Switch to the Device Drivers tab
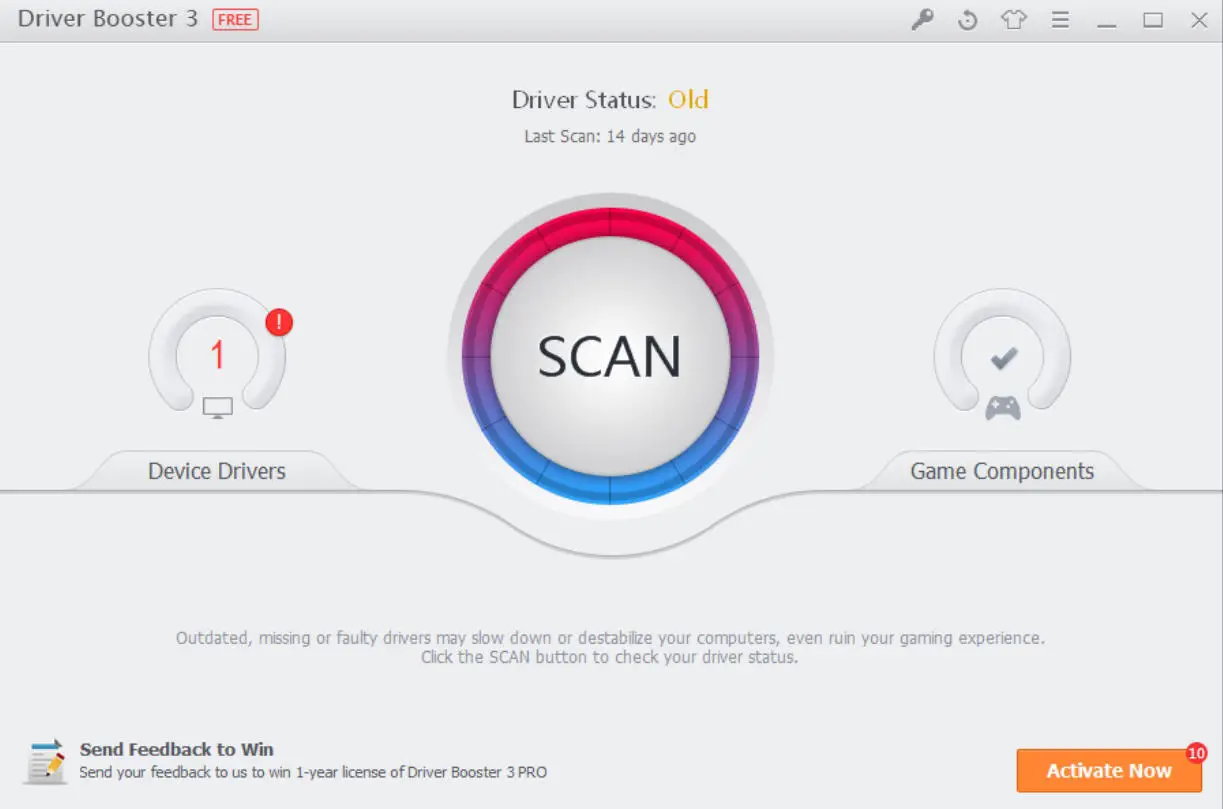Screen dimensions: 1223x809 pos(217,471)
